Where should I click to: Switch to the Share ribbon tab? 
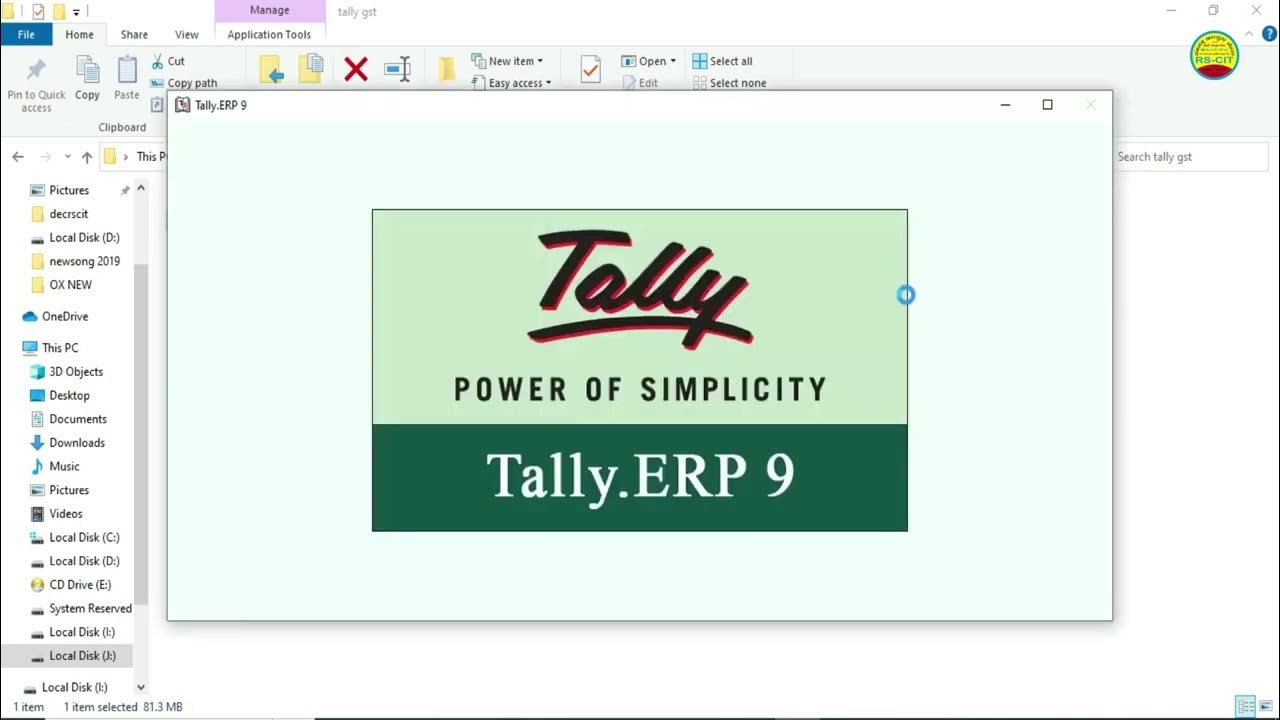click(134, 34)
